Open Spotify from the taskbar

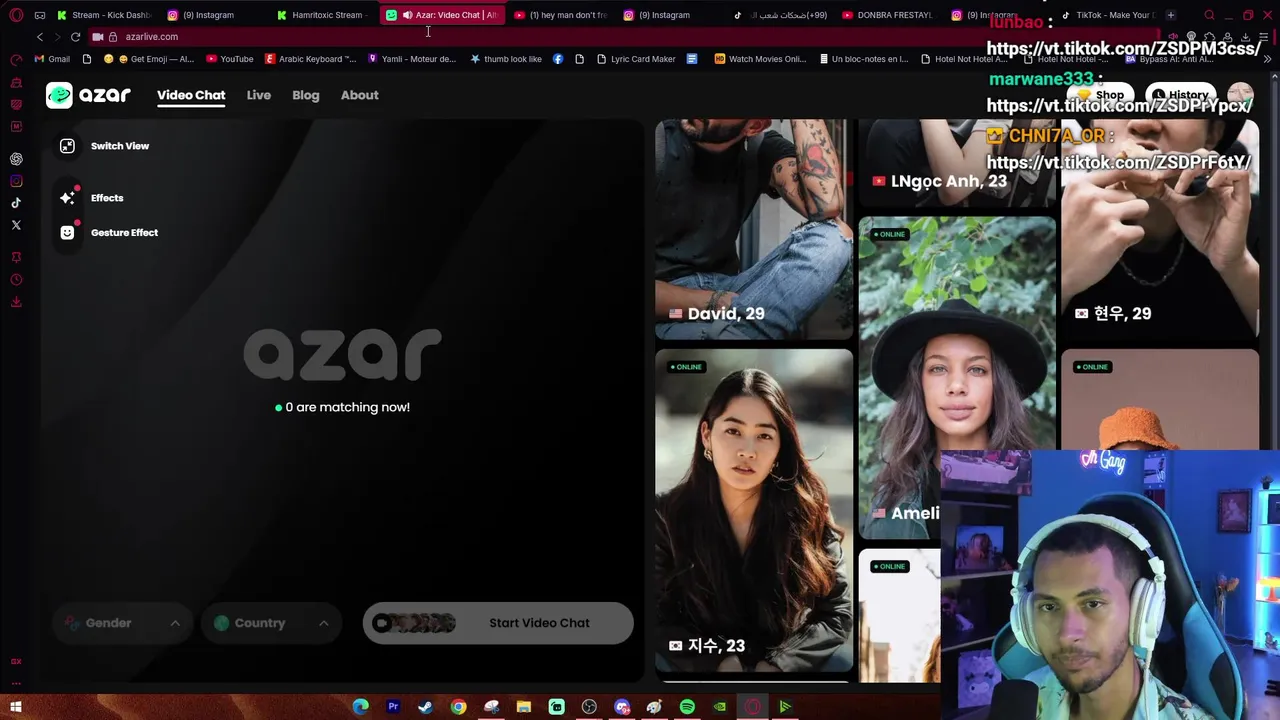tap(687, 707)
